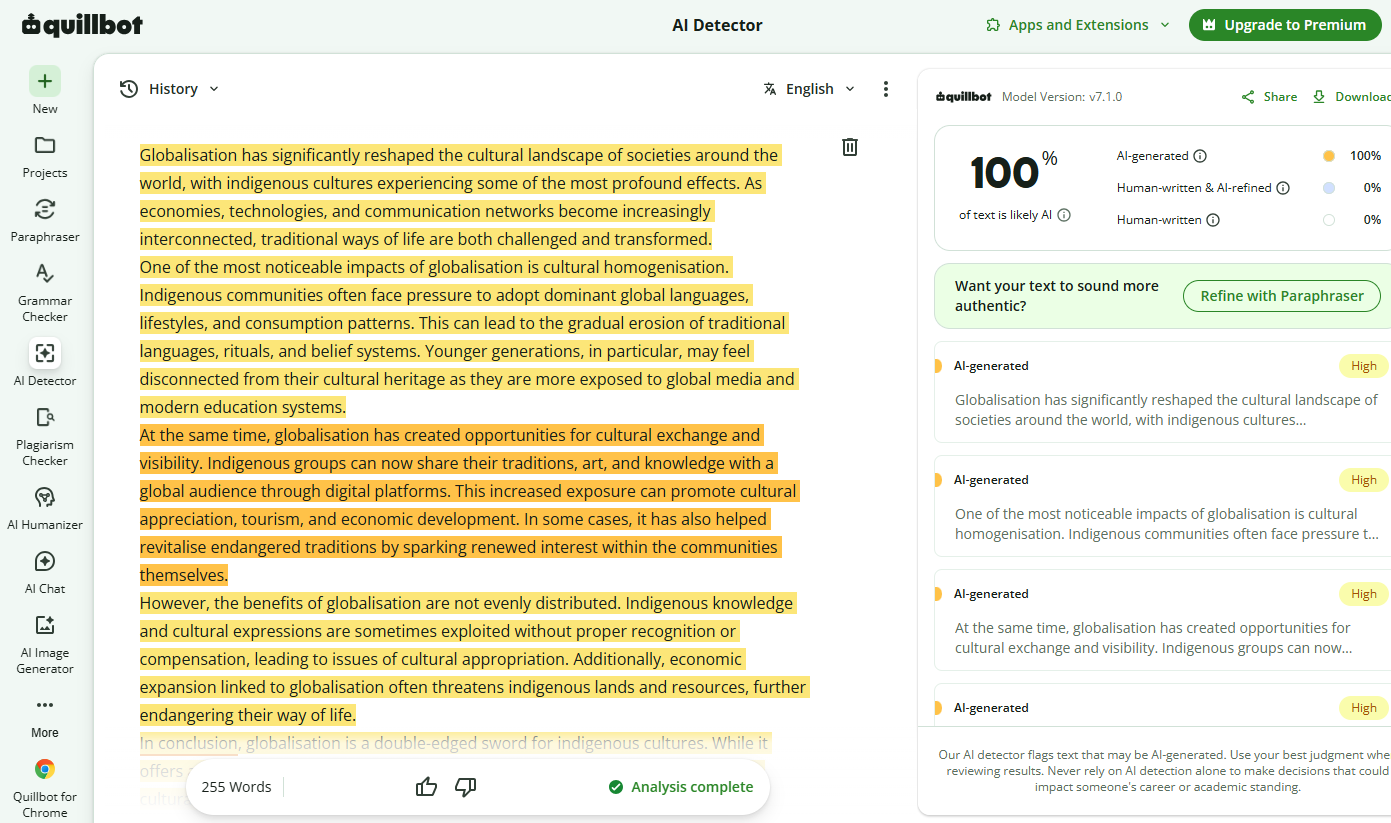The width and height of the screenshot is (1391, 823).
Task: Expand Apps and Extensions menu
Action: click(x=1077, y=25)
